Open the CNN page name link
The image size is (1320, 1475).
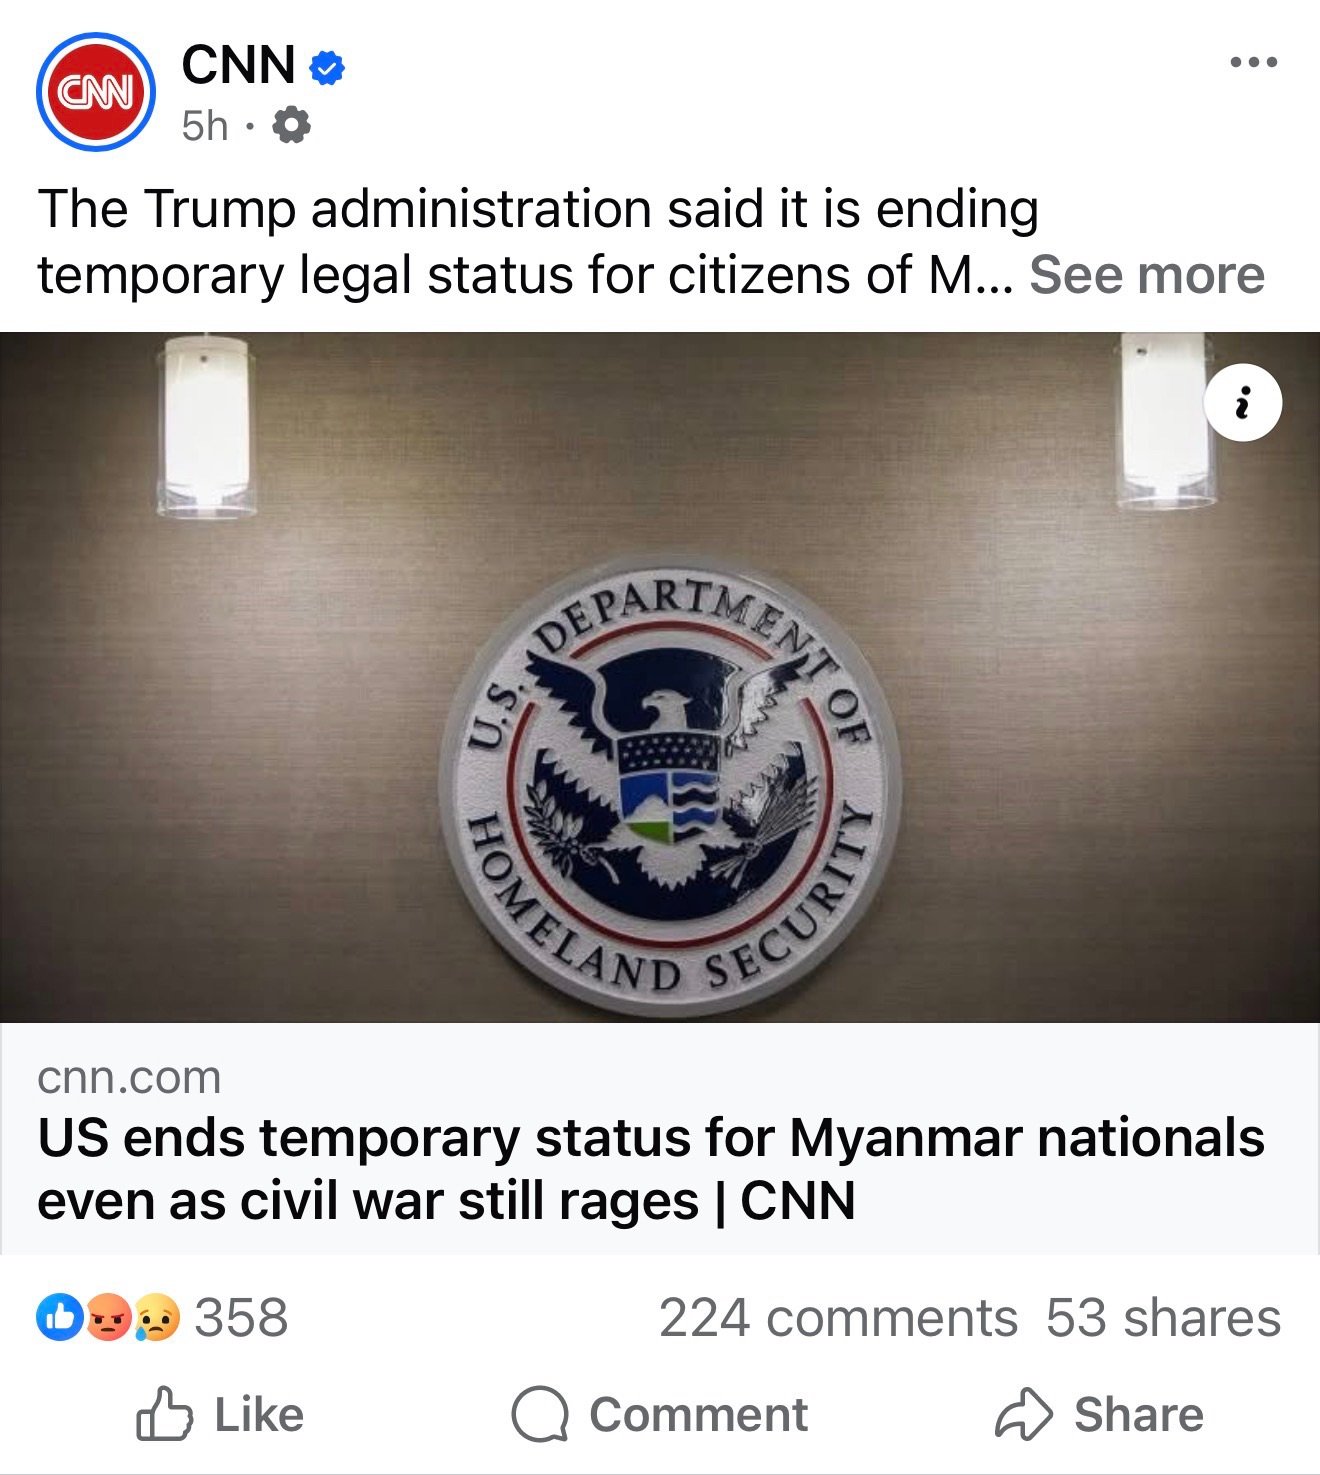pyautogui.click(x=238, y=65)
